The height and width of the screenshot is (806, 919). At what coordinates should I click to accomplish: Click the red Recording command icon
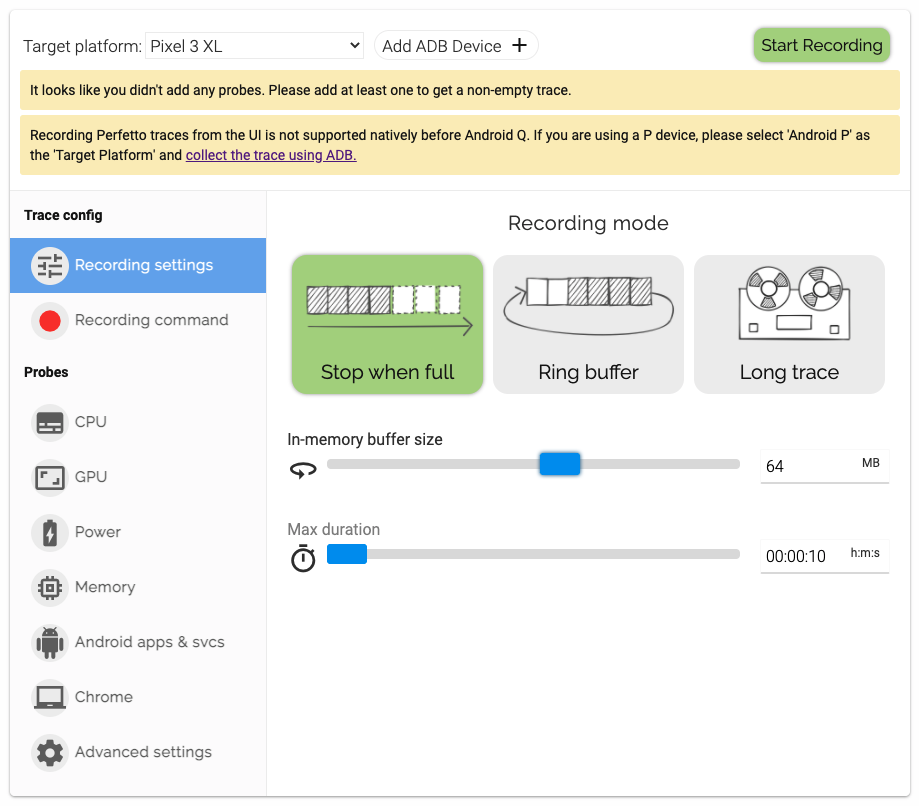click(x=50, y=321)
